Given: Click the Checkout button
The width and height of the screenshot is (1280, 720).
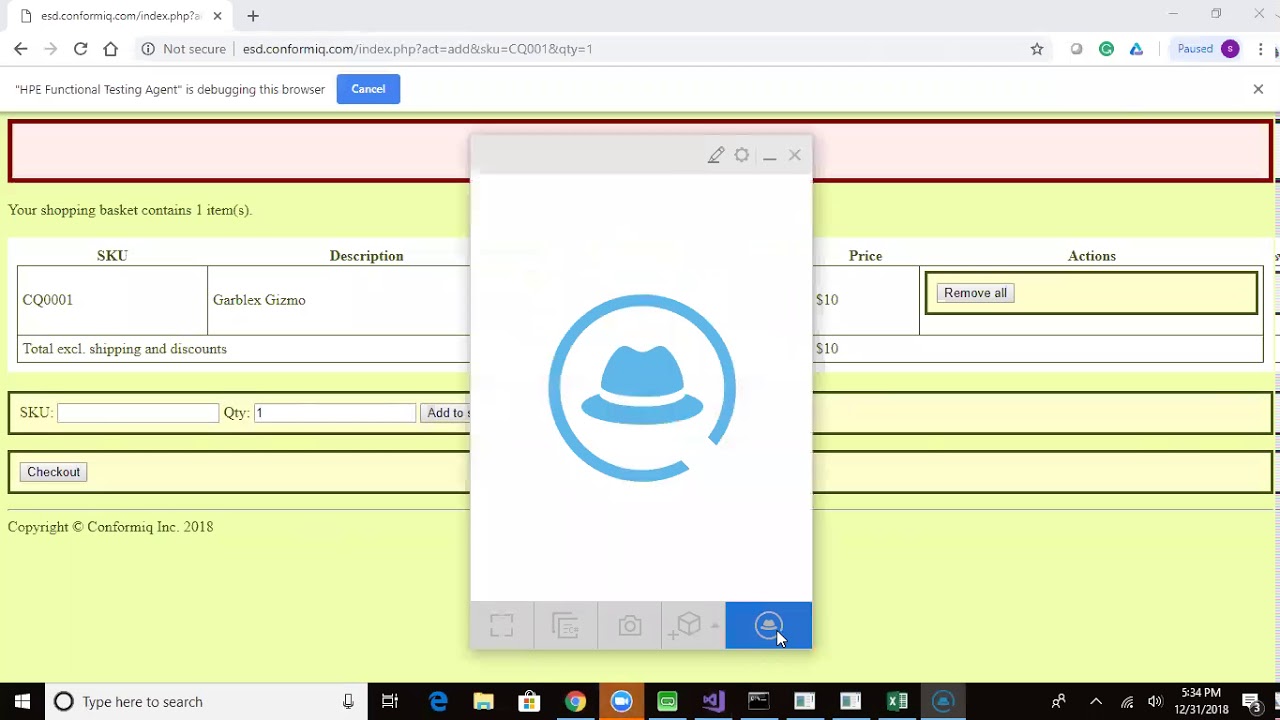Looking at the screenshot, I should tap(54, 472).
